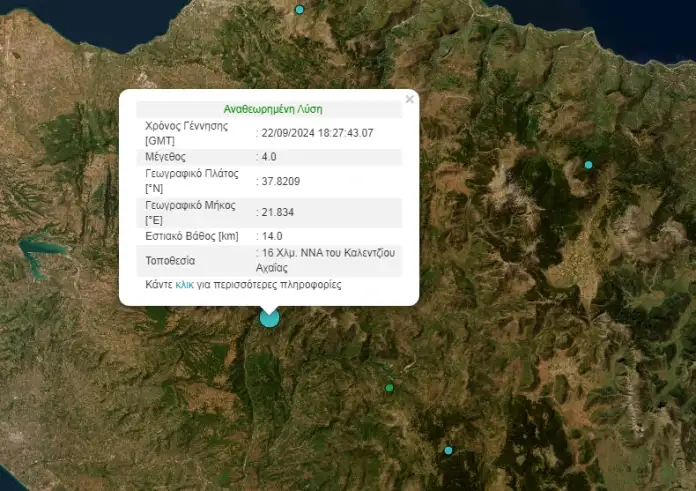Click the magnitude value 4.0
The height and width of the screenshot is (491, 696).
coord(269,157)
